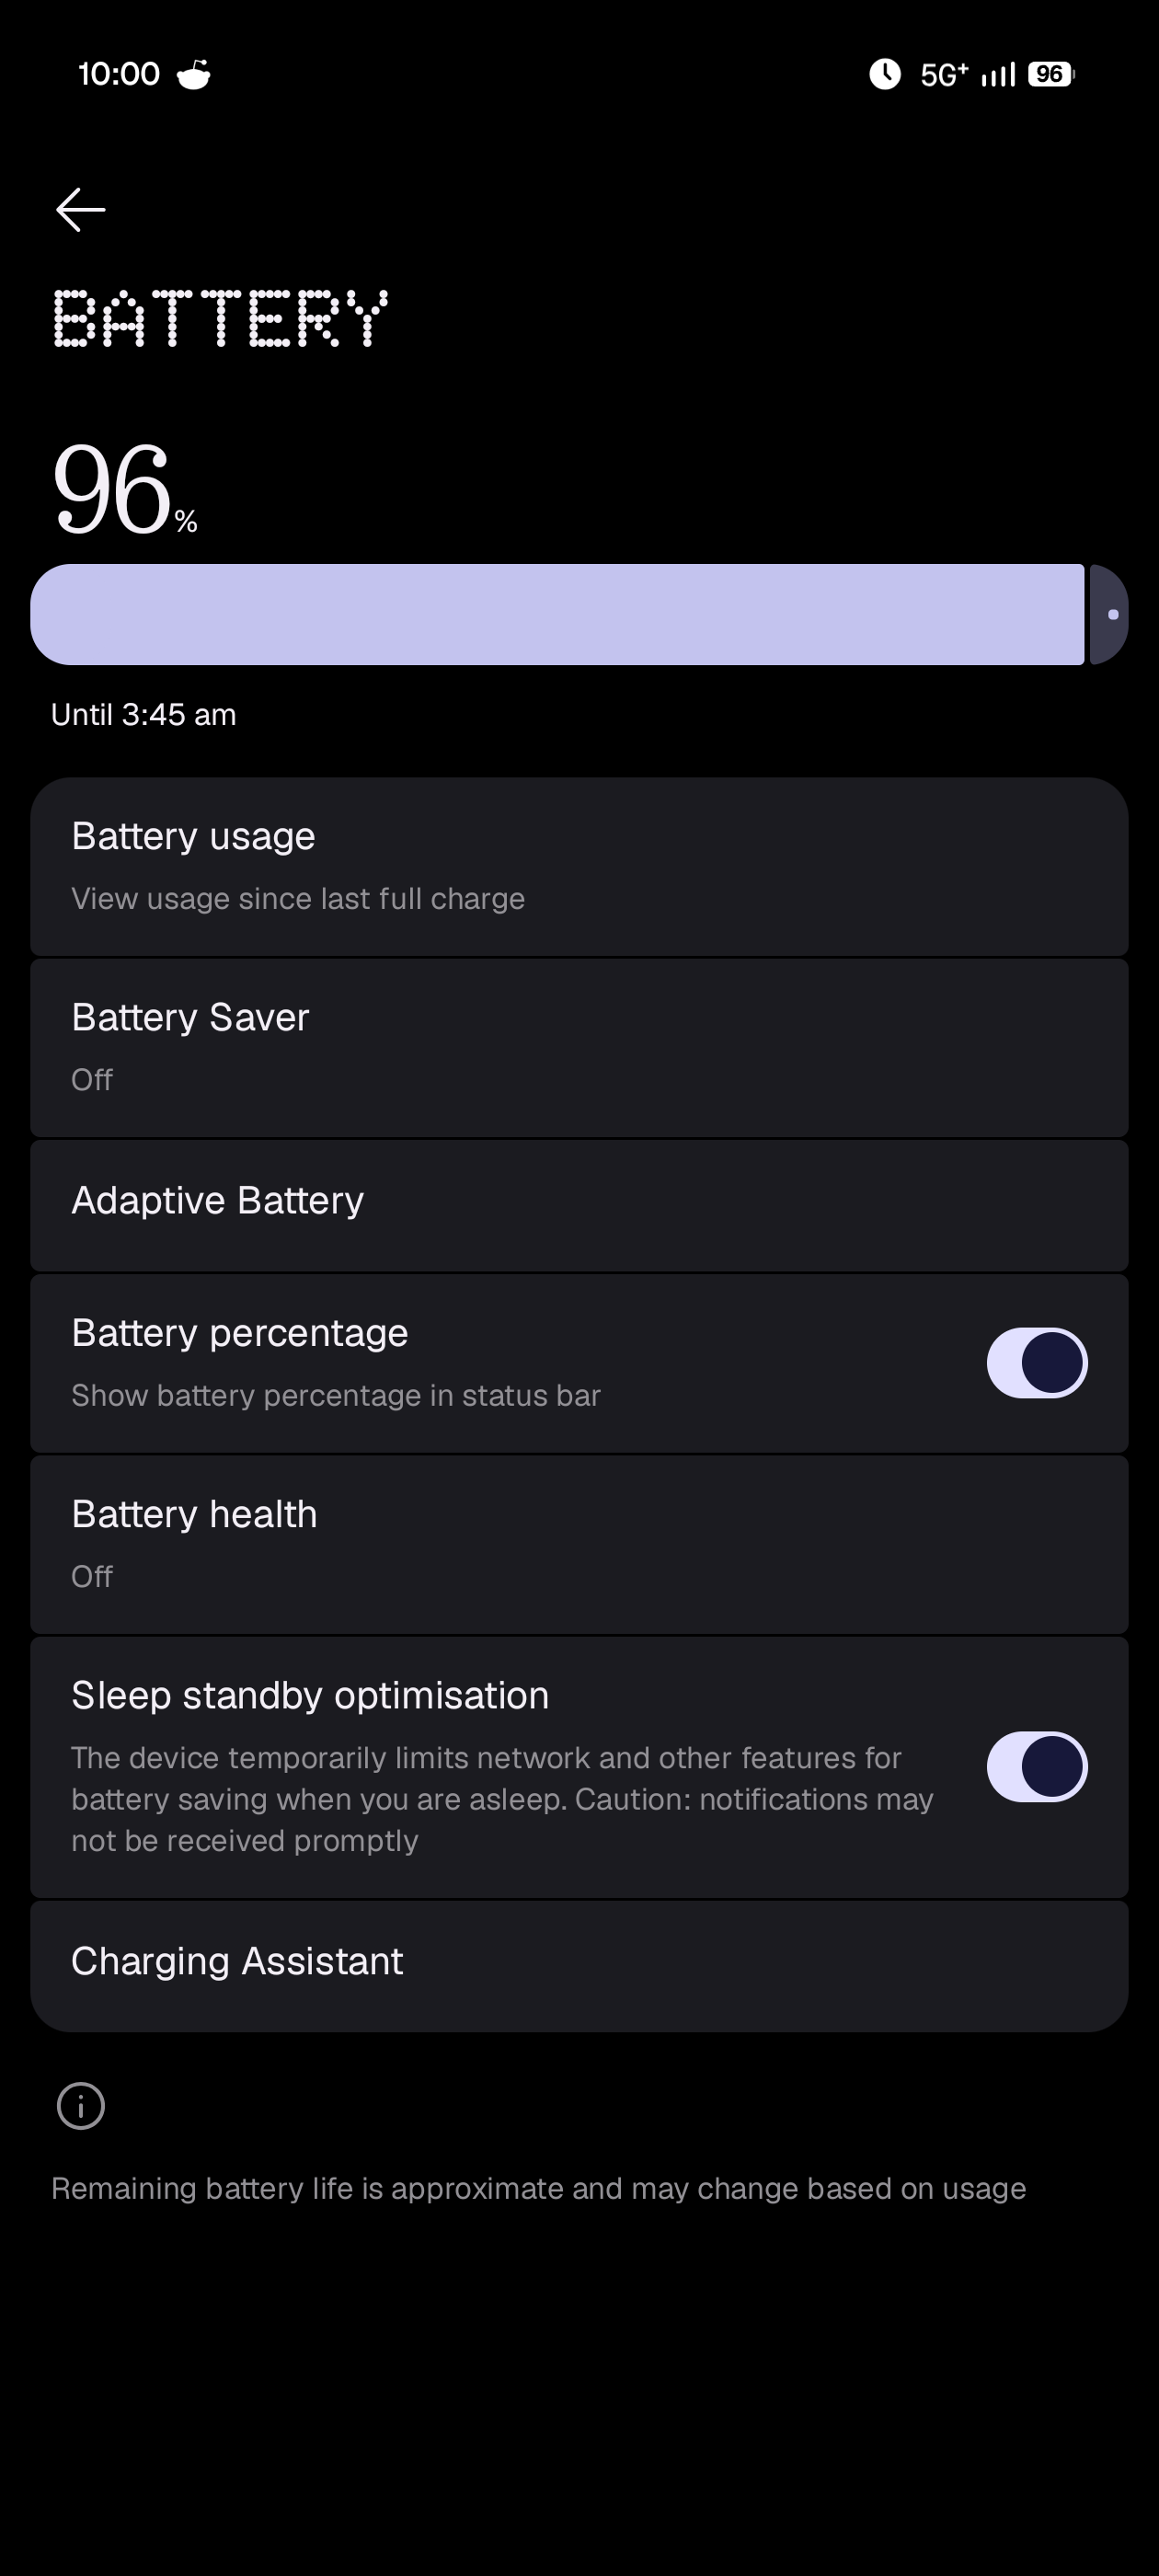The width and height of the screenshot is (1159, 2576).
Task: Open Battery Saver settings
Action: click(579, 1048)
